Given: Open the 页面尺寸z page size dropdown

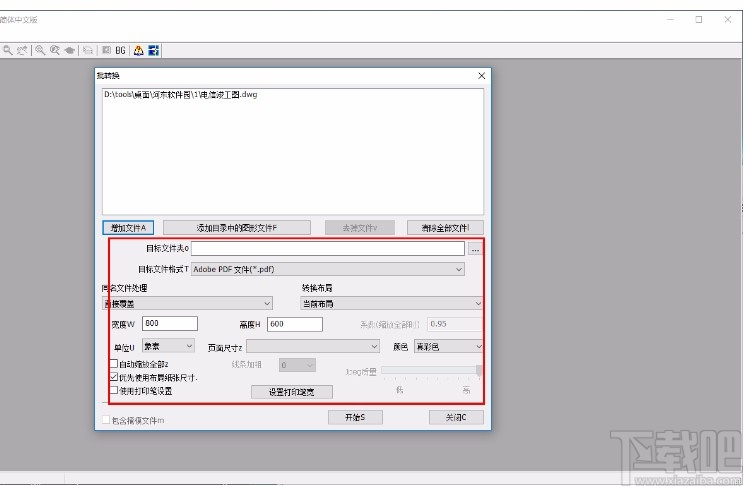Looking at the screenshot, I should point(313,347).
